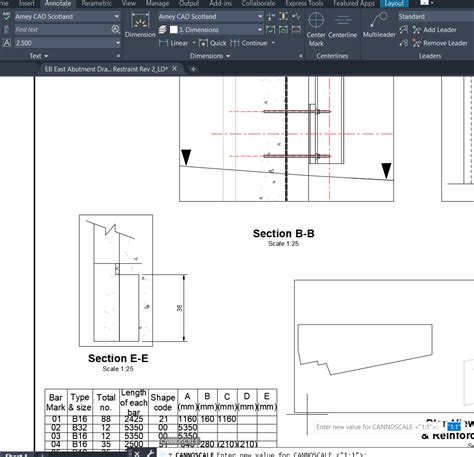Click the 'Shape code' table header
The width and height of the screenshot is (474, 457).
pos(163,402)
